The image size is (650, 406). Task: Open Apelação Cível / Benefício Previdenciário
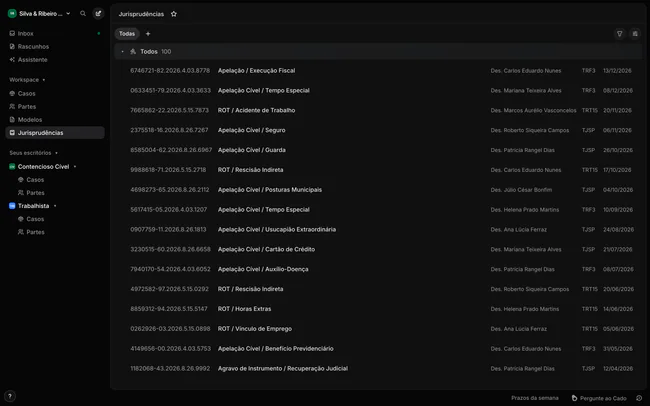tap(275, 349)
